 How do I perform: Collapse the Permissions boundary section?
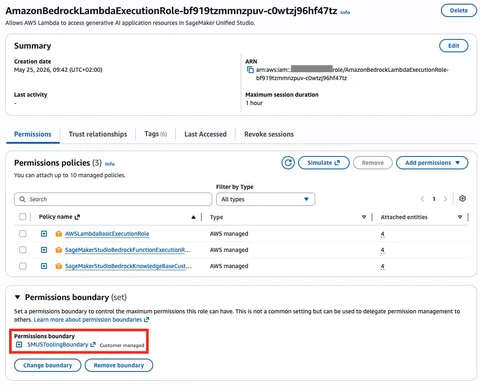point(17,297)
